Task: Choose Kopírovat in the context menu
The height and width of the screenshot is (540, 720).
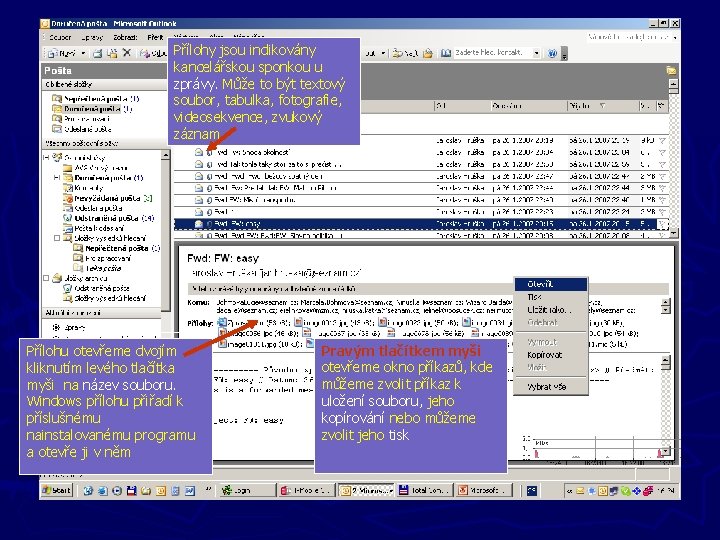Action: [551, 355]
